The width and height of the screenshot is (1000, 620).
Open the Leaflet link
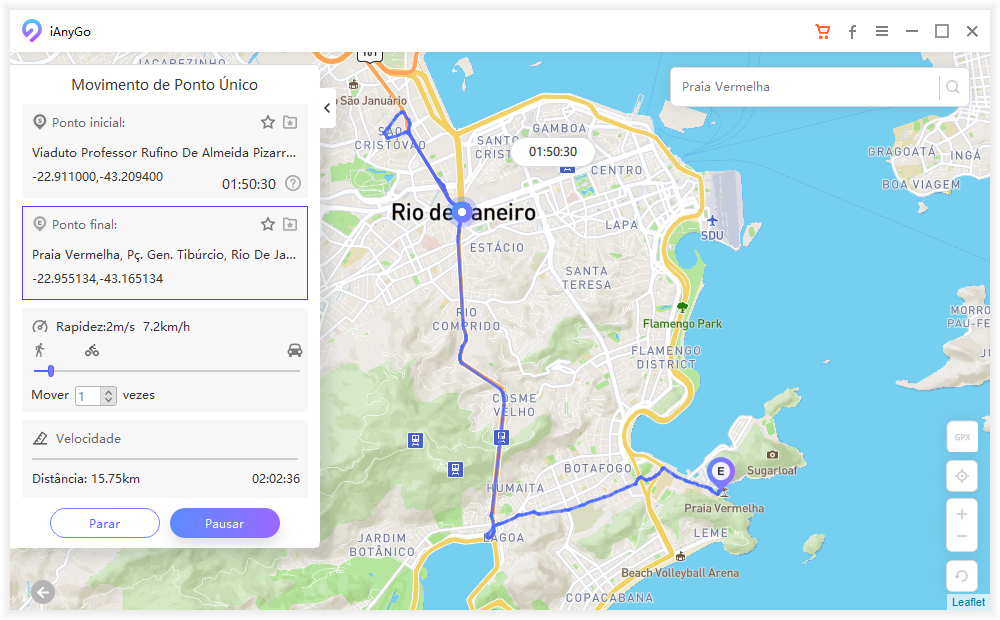968,602
